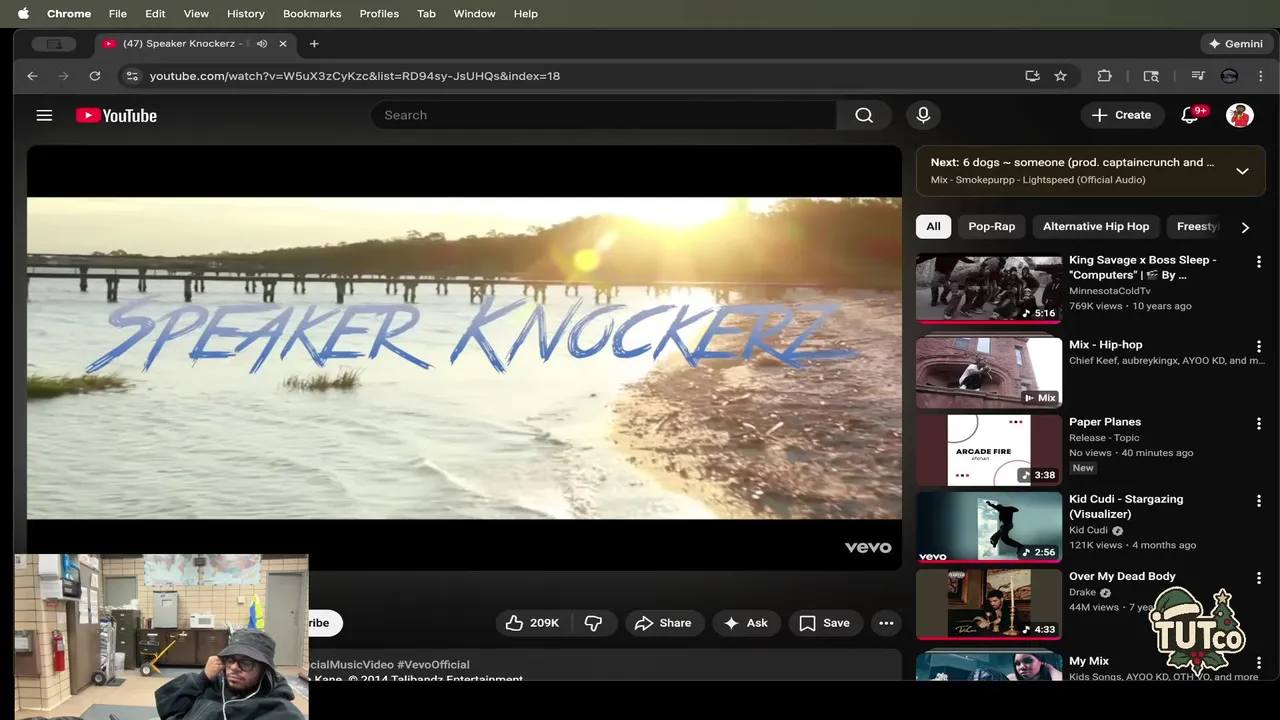Start voice search with the microphone
Screen dimensions: 1280x720
[x=923, y=115]
